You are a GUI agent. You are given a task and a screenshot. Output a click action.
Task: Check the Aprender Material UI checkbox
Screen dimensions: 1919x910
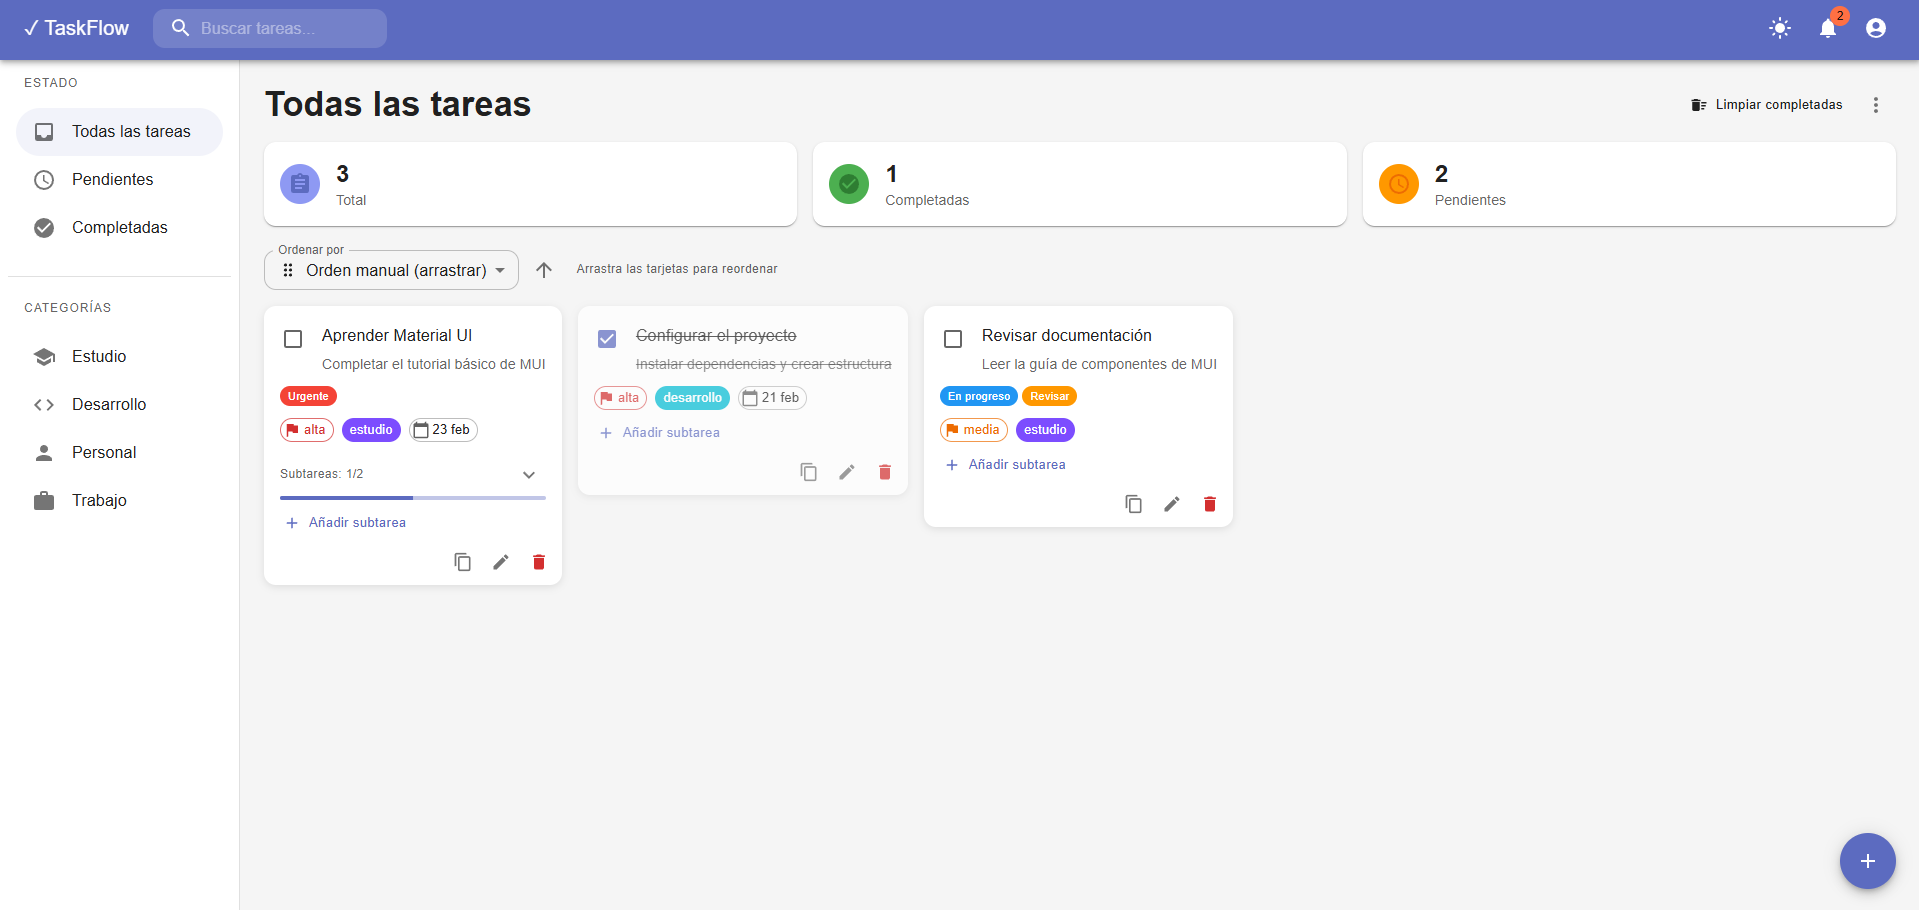coord(292,339)
